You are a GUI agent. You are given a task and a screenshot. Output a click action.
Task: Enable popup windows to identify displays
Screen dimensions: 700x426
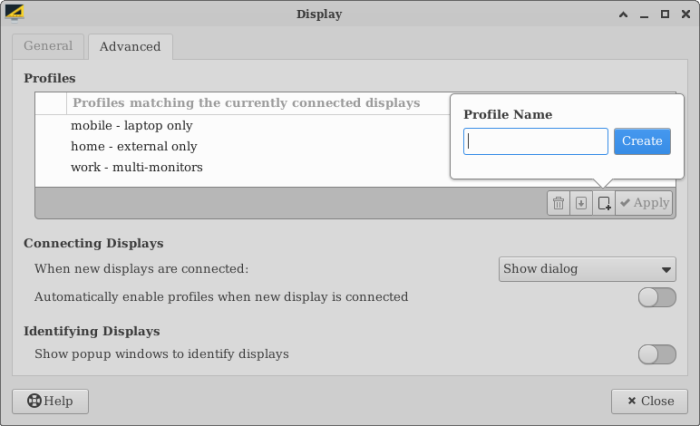pos(657,354)
